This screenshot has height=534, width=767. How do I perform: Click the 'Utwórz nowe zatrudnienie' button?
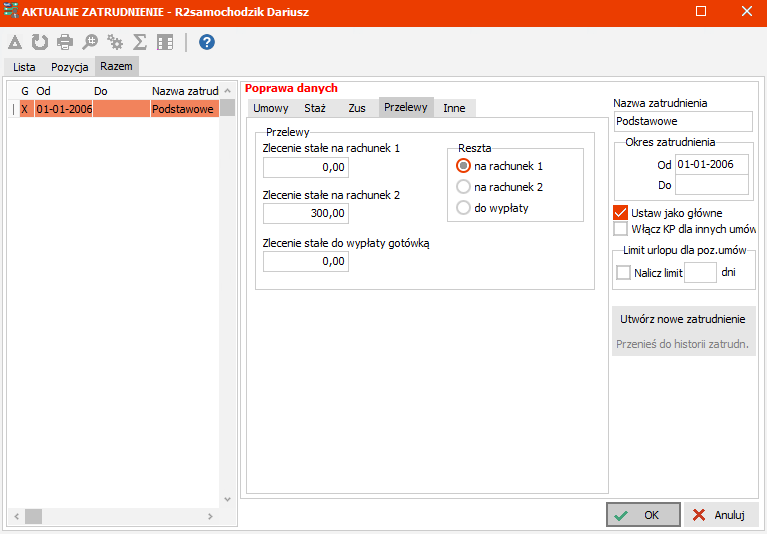click(683, 319)
